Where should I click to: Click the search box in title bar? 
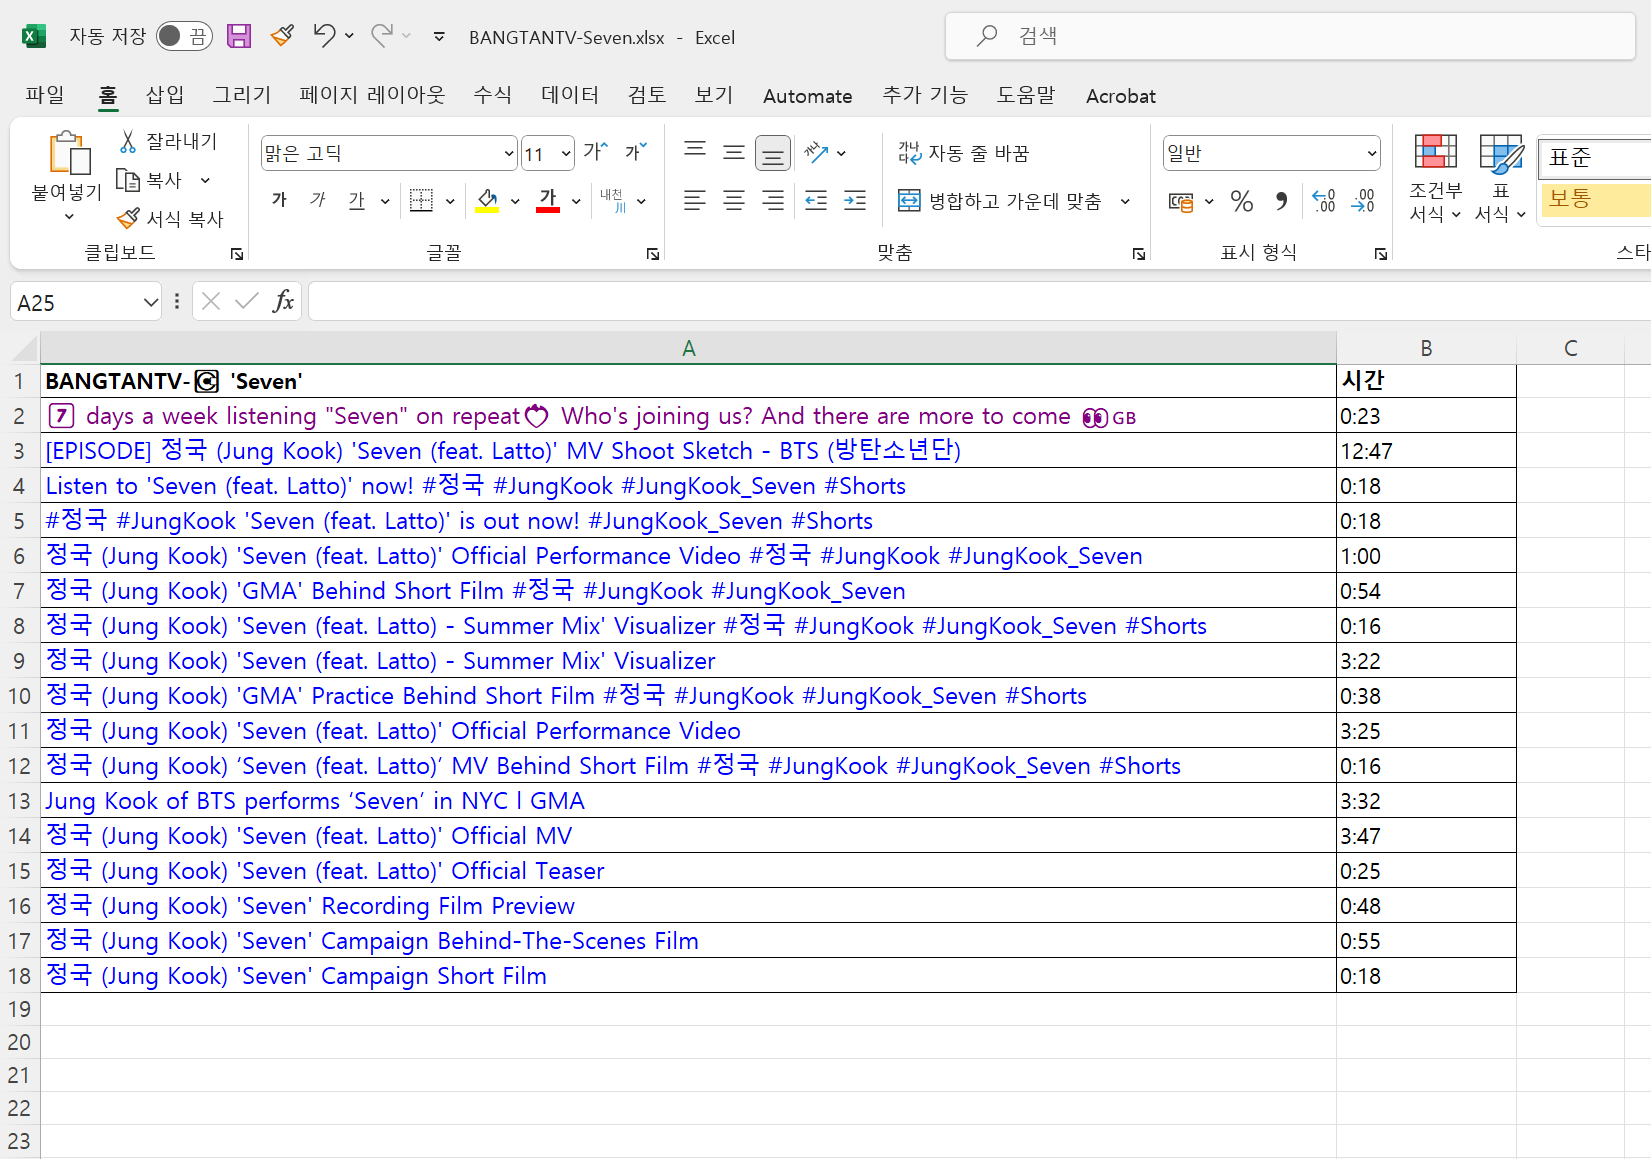1290,36
